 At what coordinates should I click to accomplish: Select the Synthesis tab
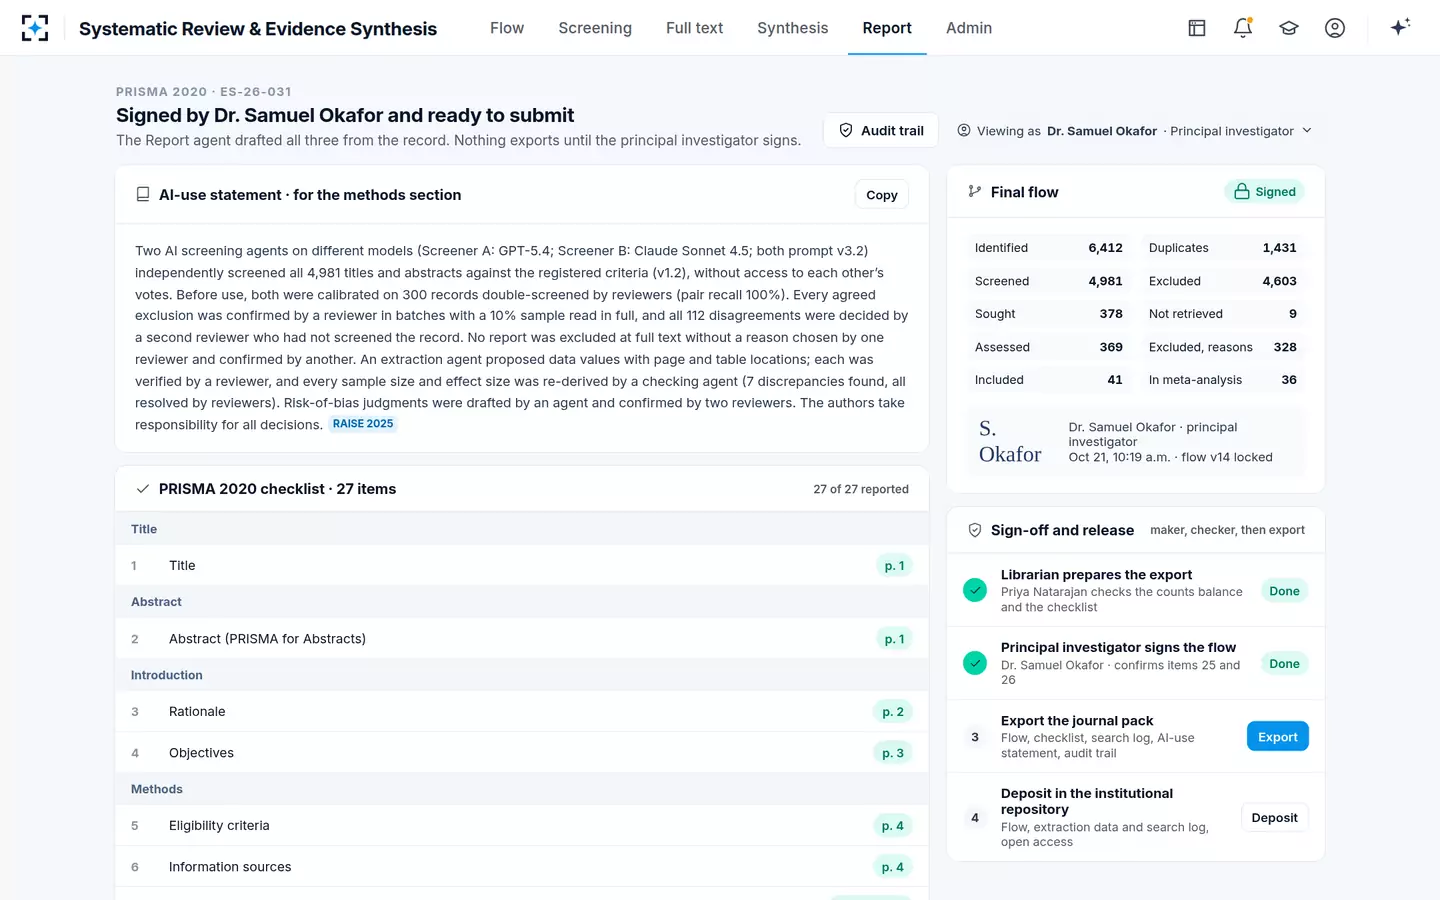point(793,28)
